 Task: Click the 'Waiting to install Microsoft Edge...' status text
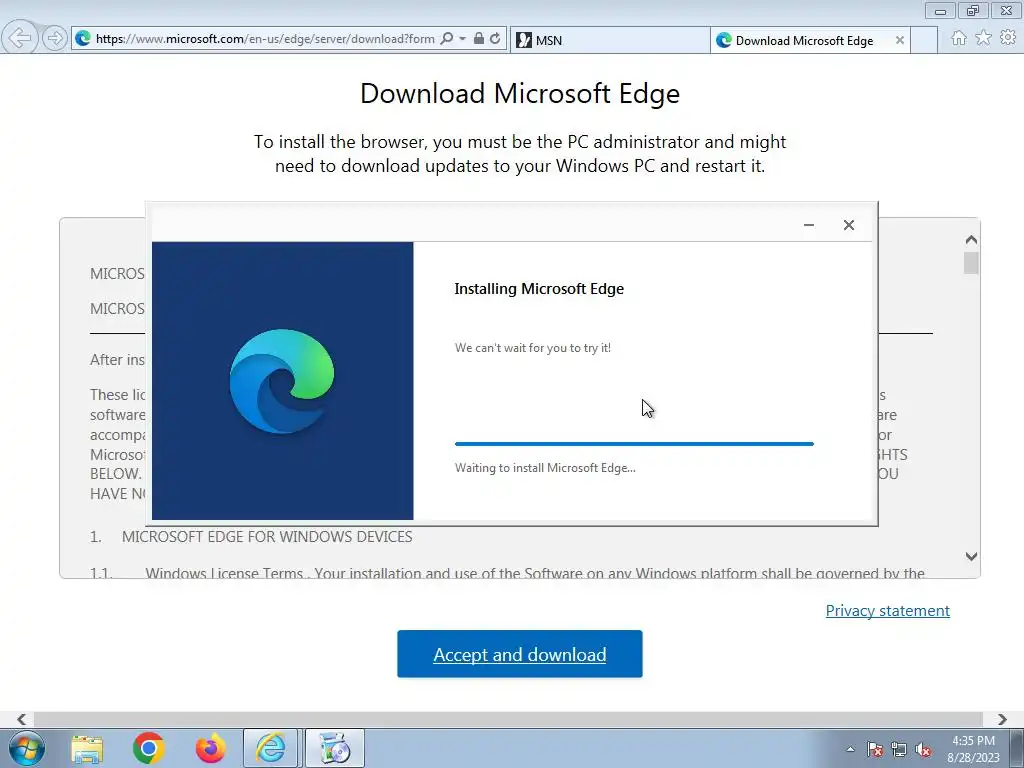pos(545,468)
